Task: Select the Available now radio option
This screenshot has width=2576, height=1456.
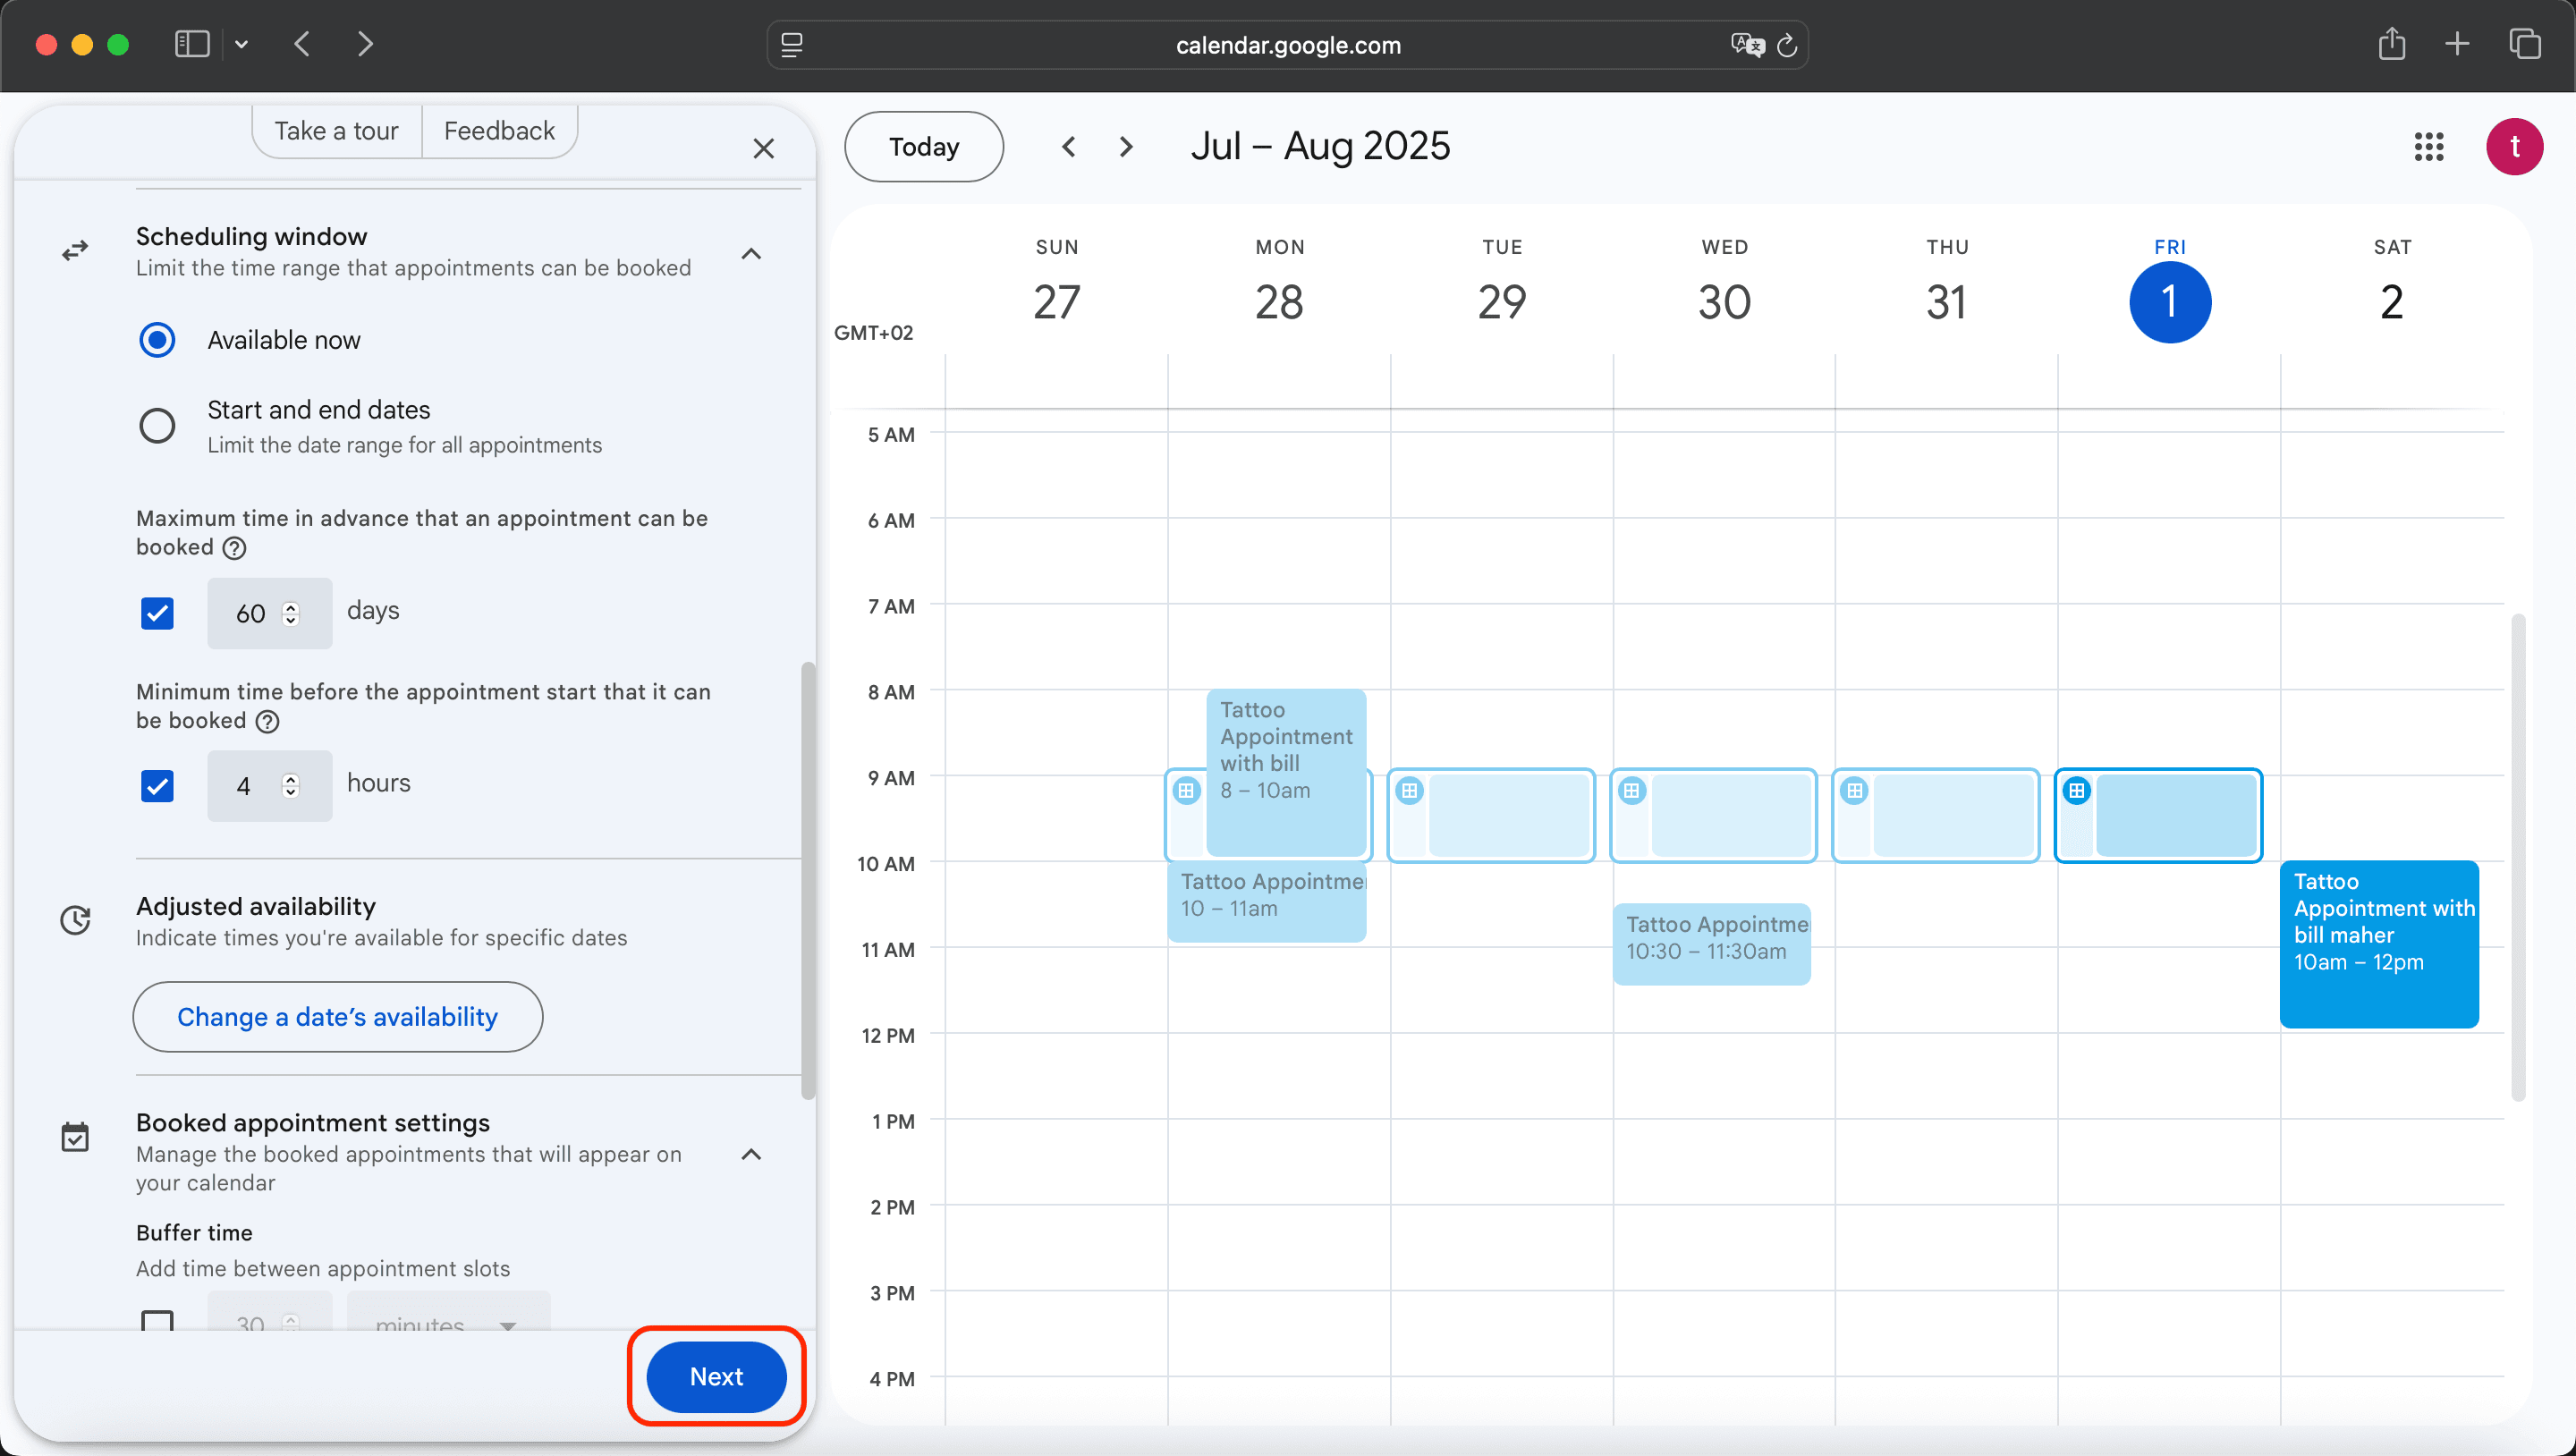Action: coord(157,340)
